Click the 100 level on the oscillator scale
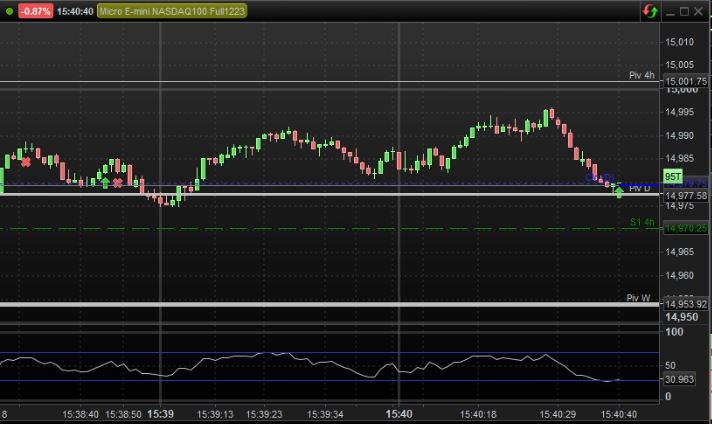 (x=674, y=332)
